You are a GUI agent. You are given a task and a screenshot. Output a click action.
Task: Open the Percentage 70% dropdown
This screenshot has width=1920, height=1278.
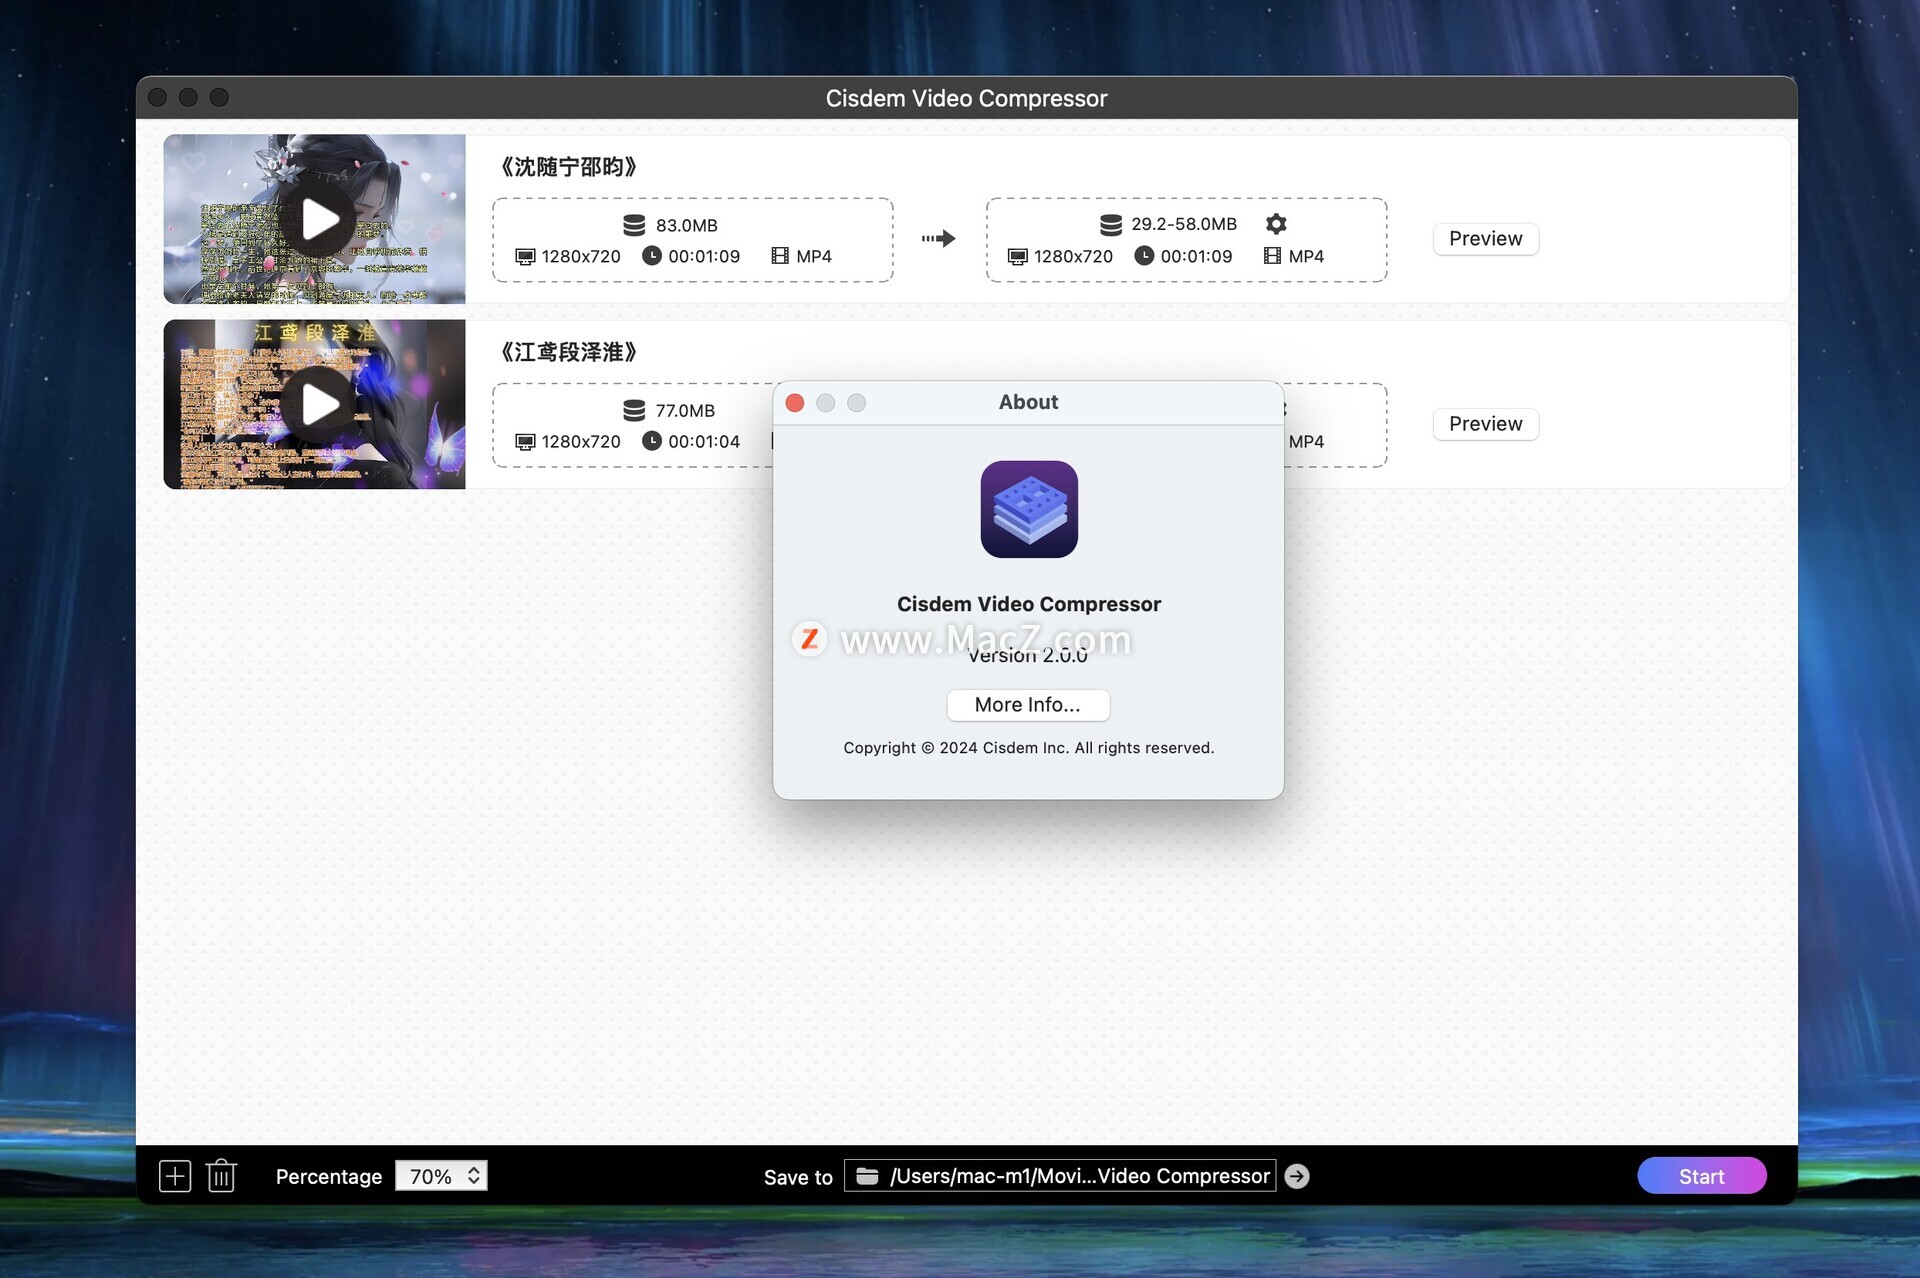441,1176
